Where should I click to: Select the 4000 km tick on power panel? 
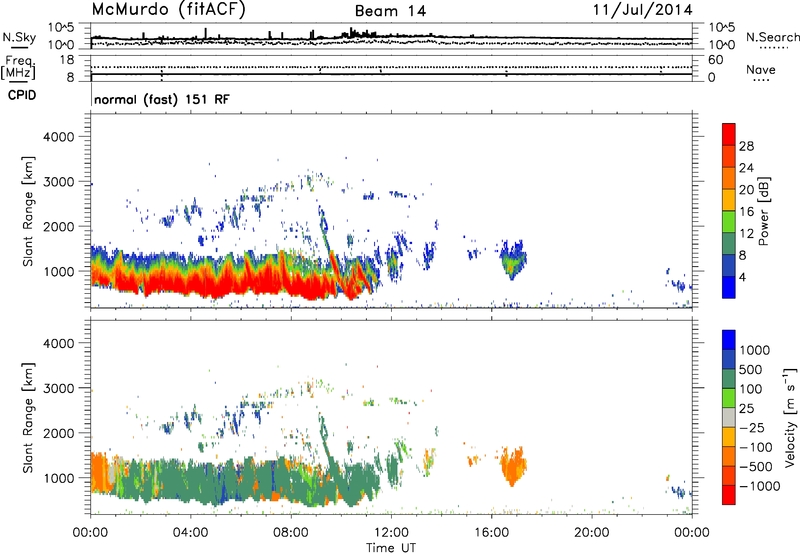coord(58,137)
